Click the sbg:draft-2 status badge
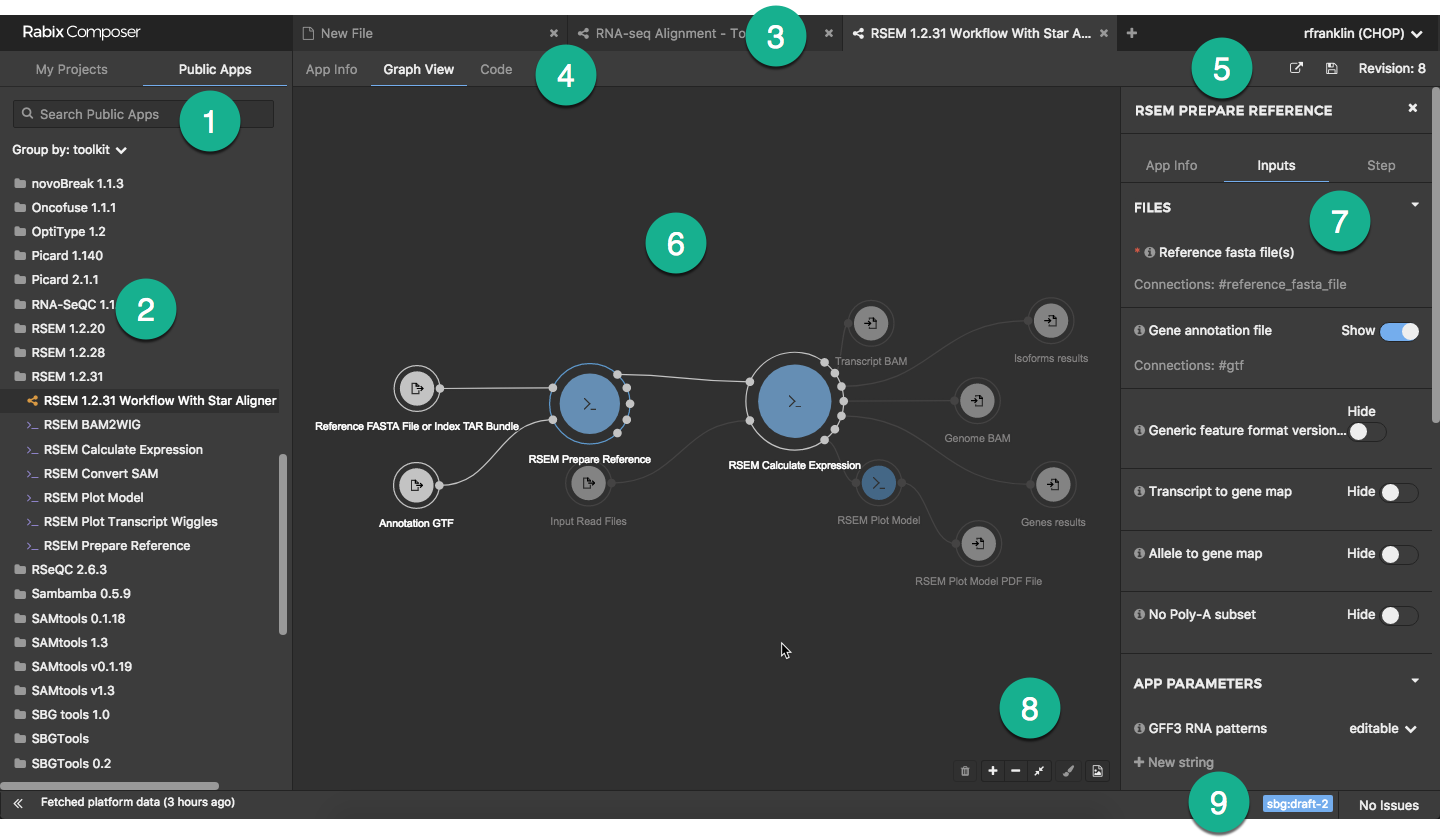The width and height of the screenshot is (1440, 840). tap(1298, 804)
